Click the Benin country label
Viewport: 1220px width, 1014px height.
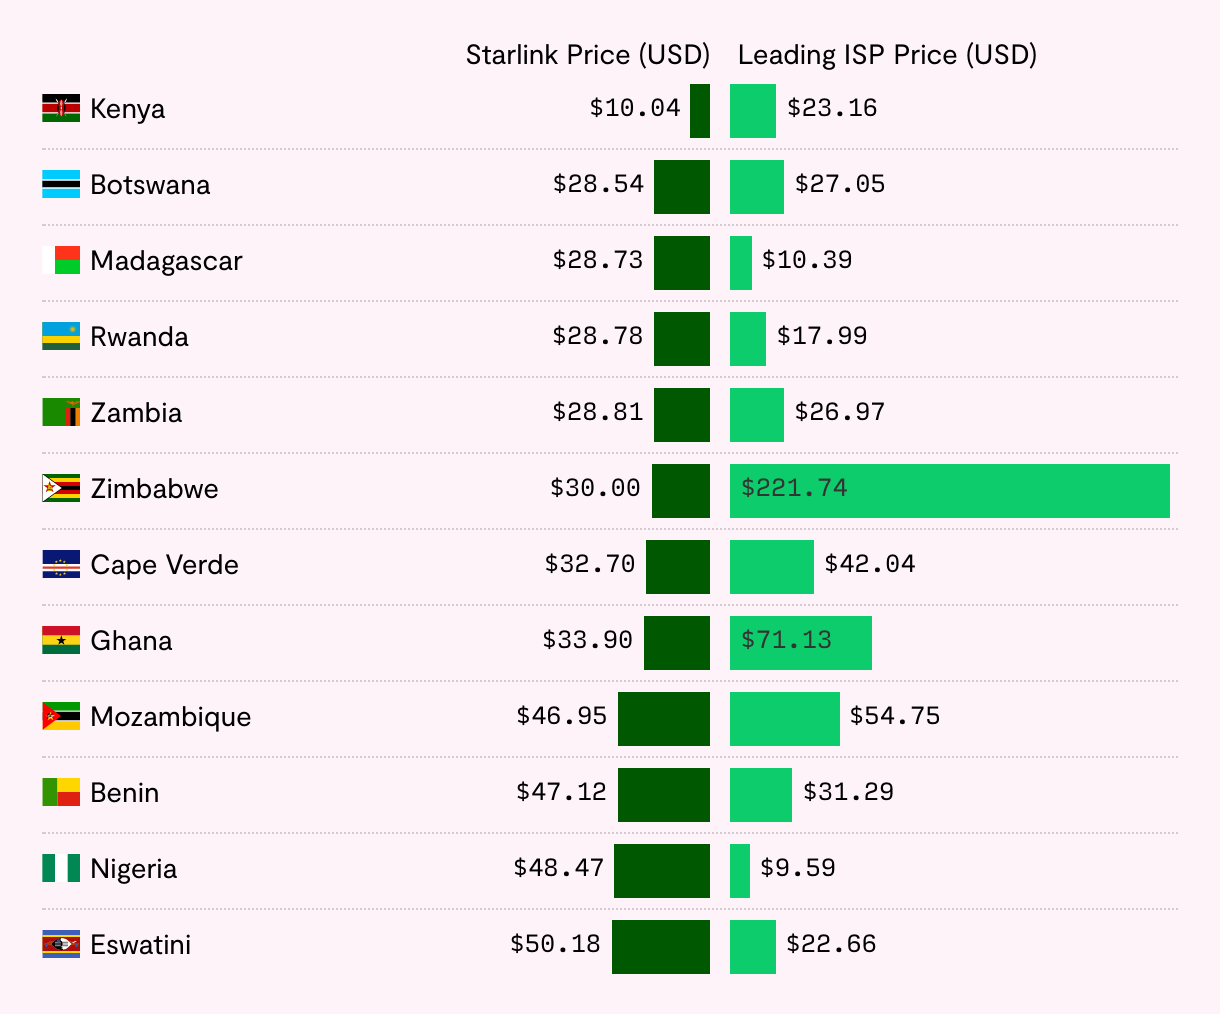point(124,793)
